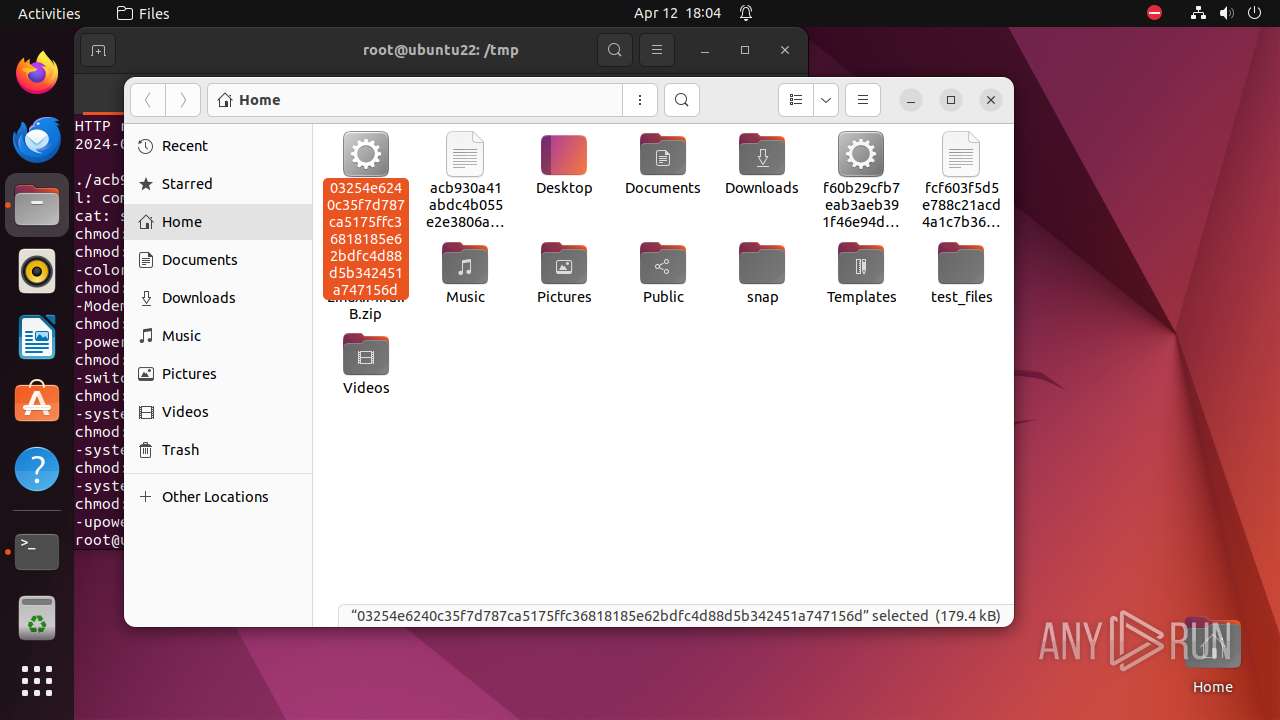
Task: Select the acb930a41abdc4b055e2e3806a… text file
Action: click(x=465, y=181)
